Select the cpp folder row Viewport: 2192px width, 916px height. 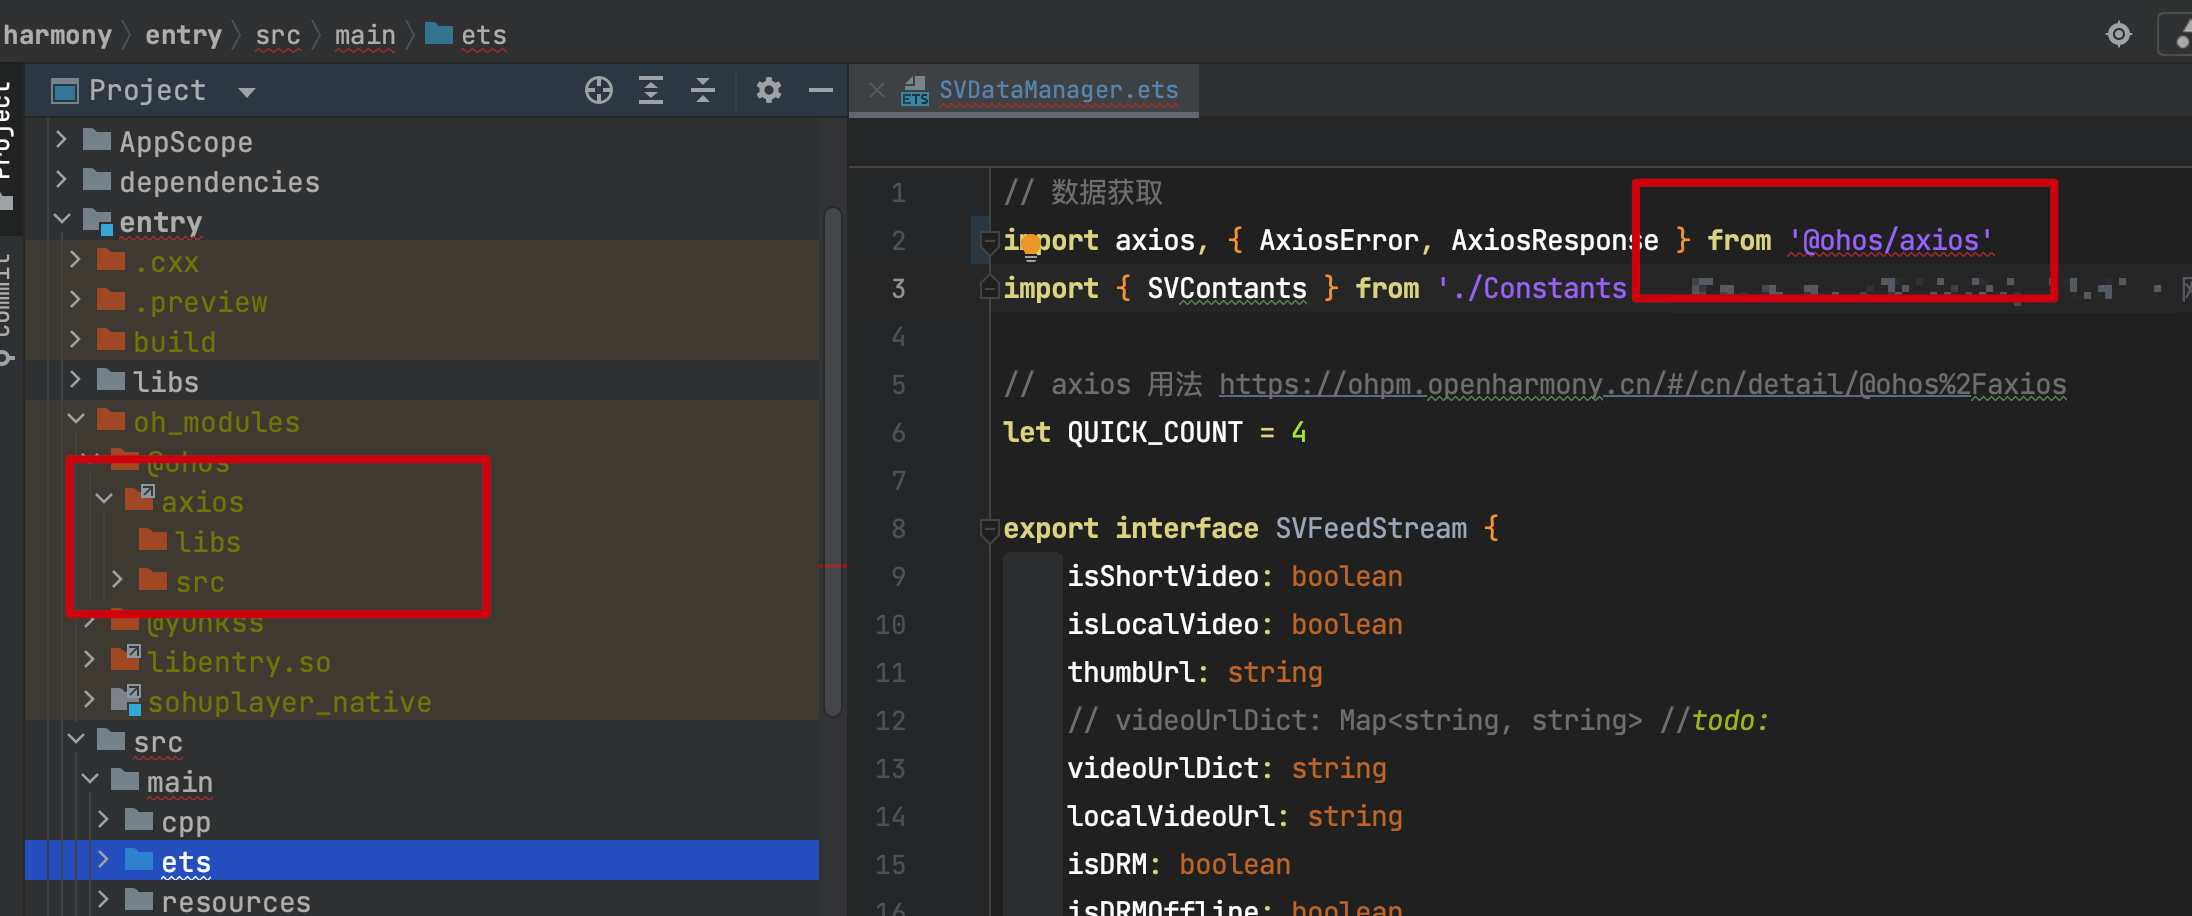pos(422,821)
